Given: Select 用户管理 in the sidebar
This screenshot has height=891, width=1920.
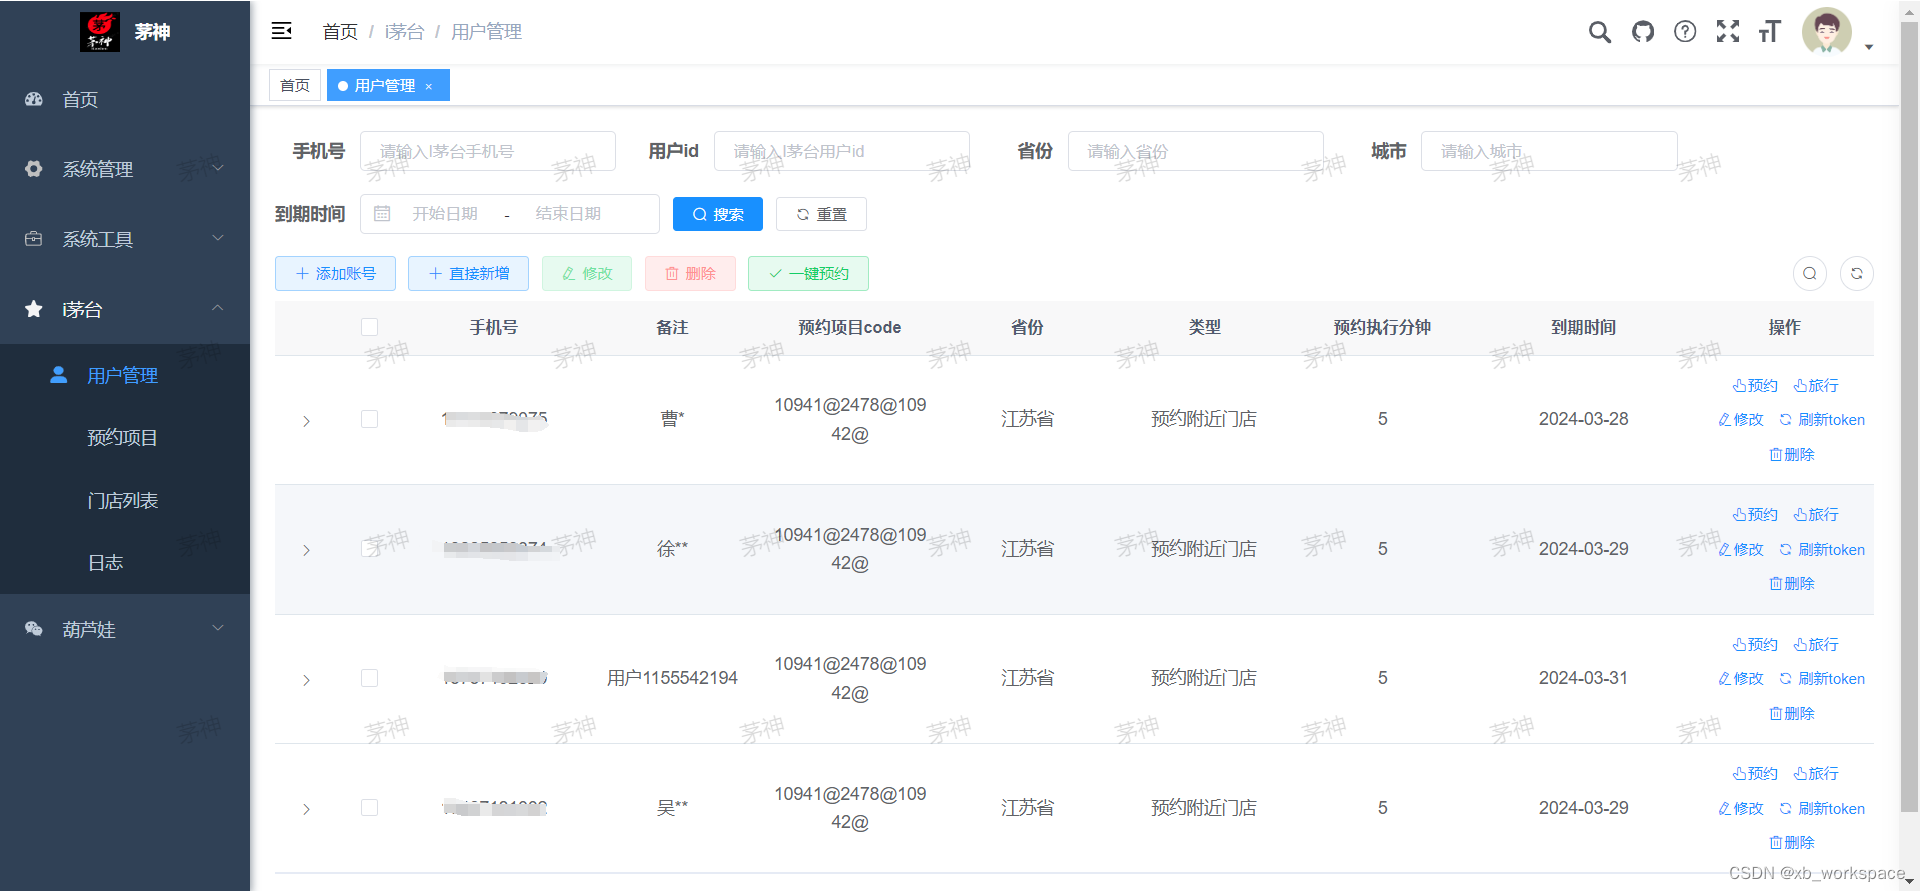Looking at the screenshot, I should (x=125, y=375).
